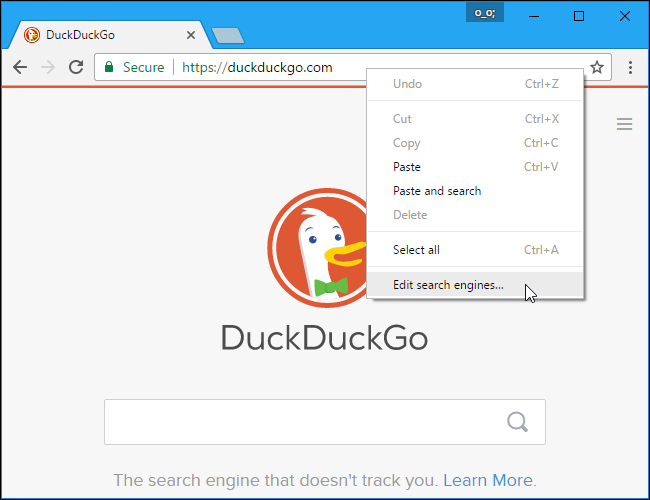Choose Select all from the menu
The image size is (650, 500).
(x=475, y=250)
